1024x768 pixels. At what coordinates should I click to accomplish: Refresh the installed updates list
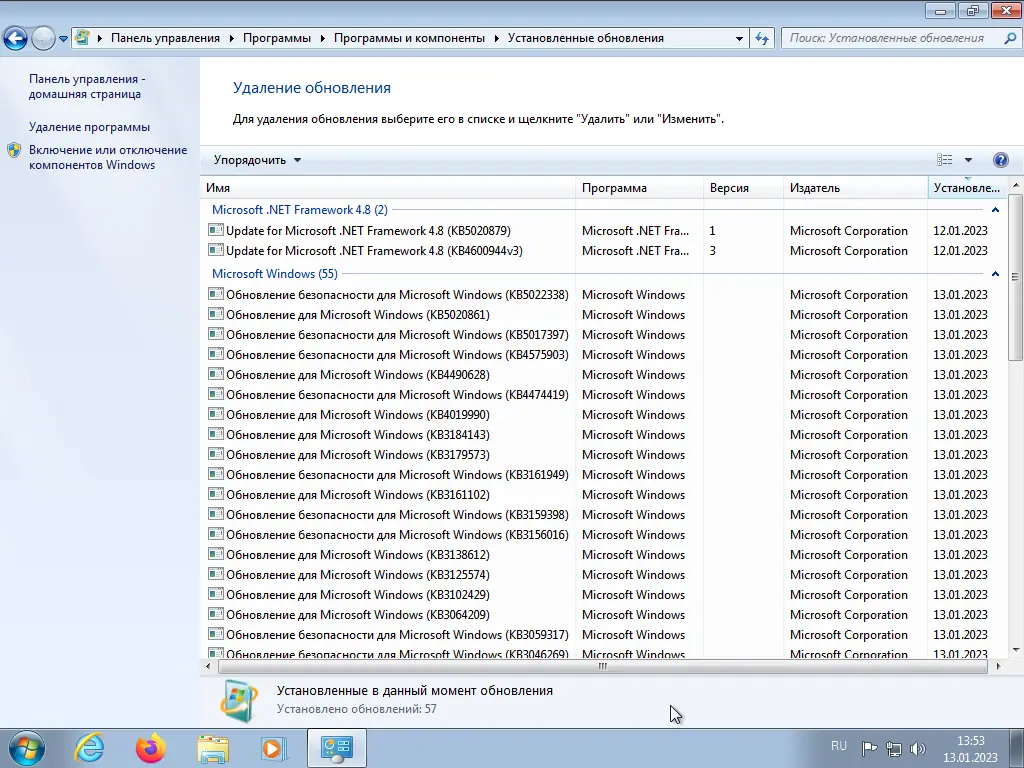[x=761, y=39]
